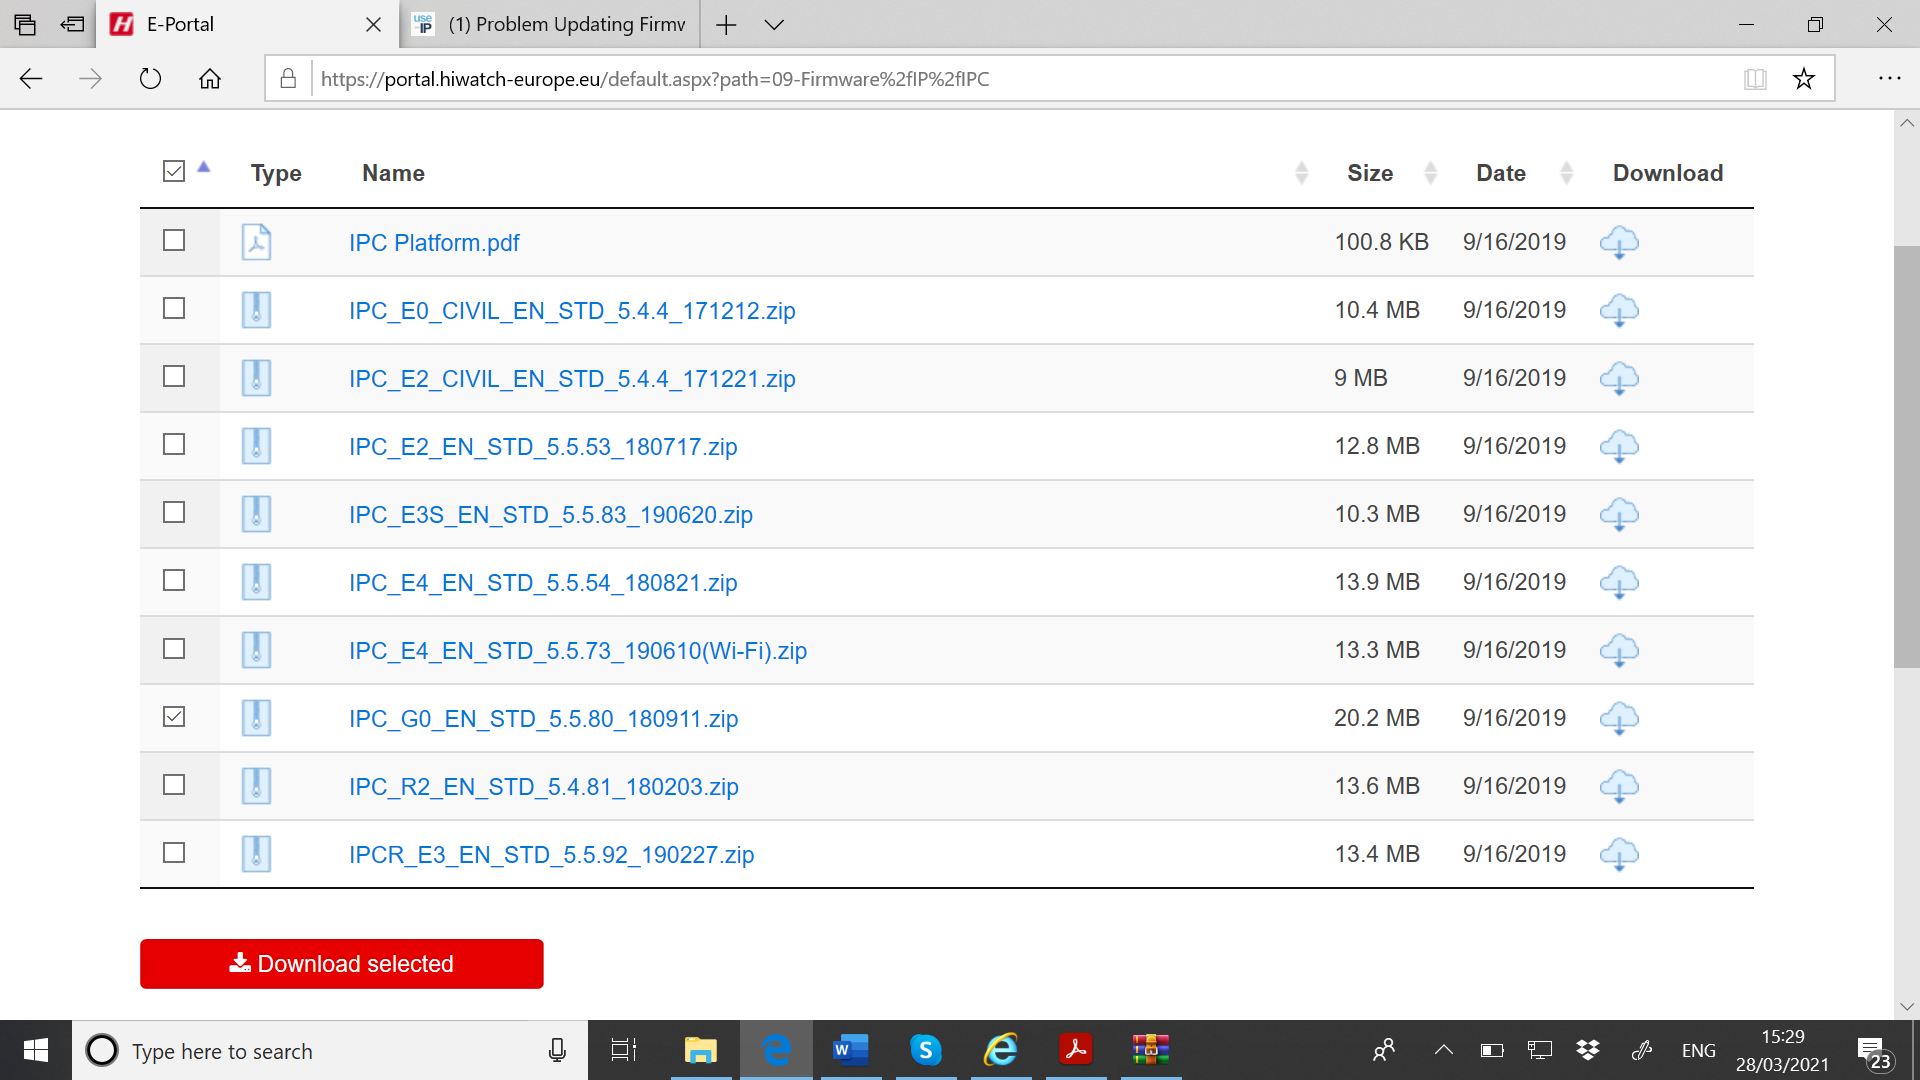Click the browser refresh icon
Screen dimensions: 1920x1080
[150, 79]
